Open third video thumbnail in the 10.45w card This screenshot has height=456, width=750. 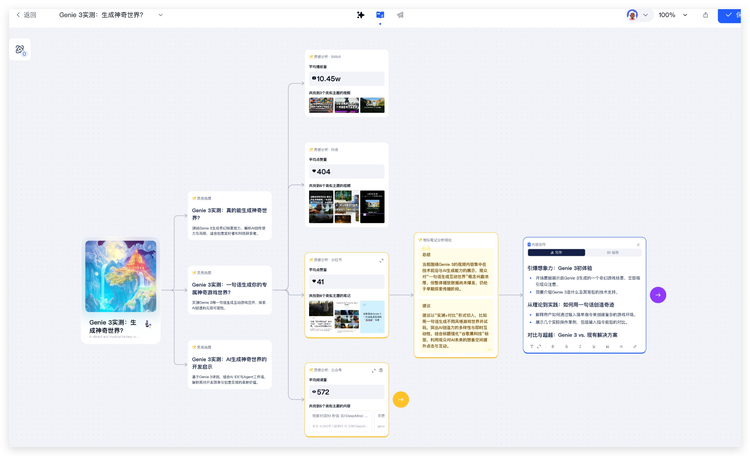pyautogui.click(x=372, y=105)
